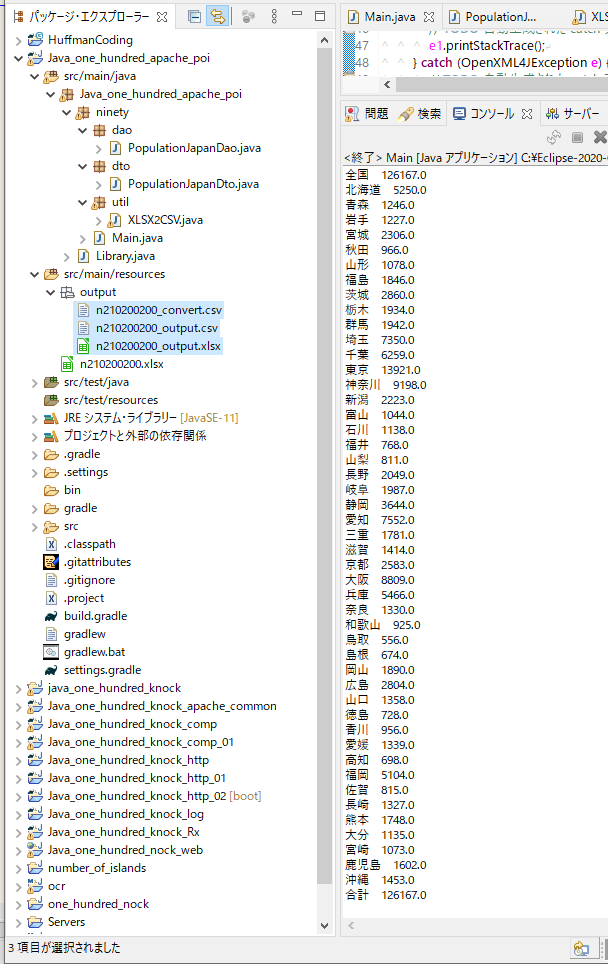Viewport: 608px width, 964px height.
Task: Click JRE システム・ライブラリー library icon
Action: tap(51, 419)
